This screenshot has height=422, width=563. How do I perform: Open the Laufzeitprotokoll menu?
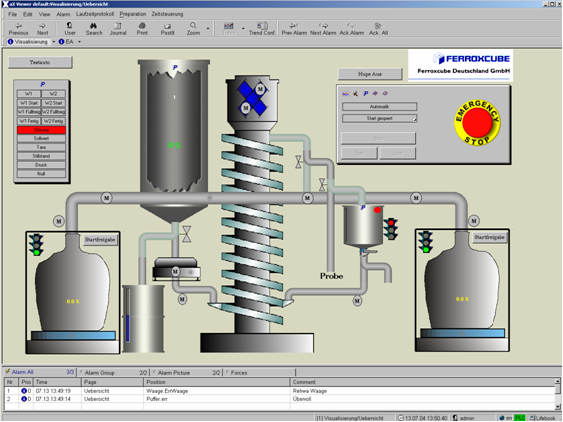(95, 14)
